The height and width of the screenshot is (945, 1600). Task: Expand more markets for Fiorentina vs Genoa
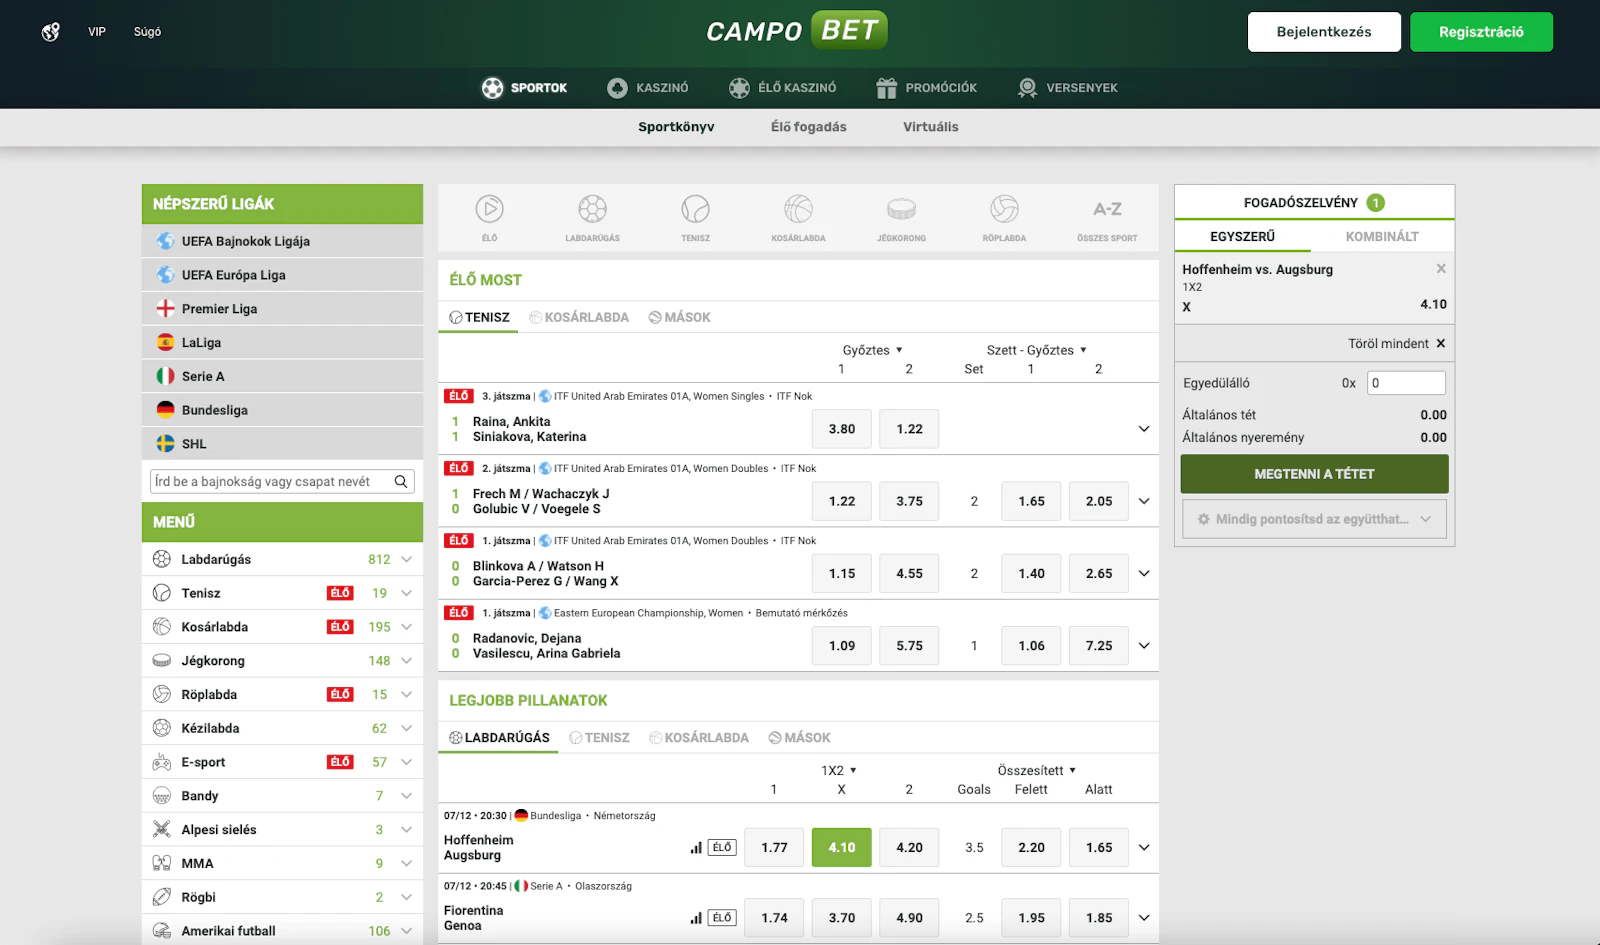[x=1143, y=917]
